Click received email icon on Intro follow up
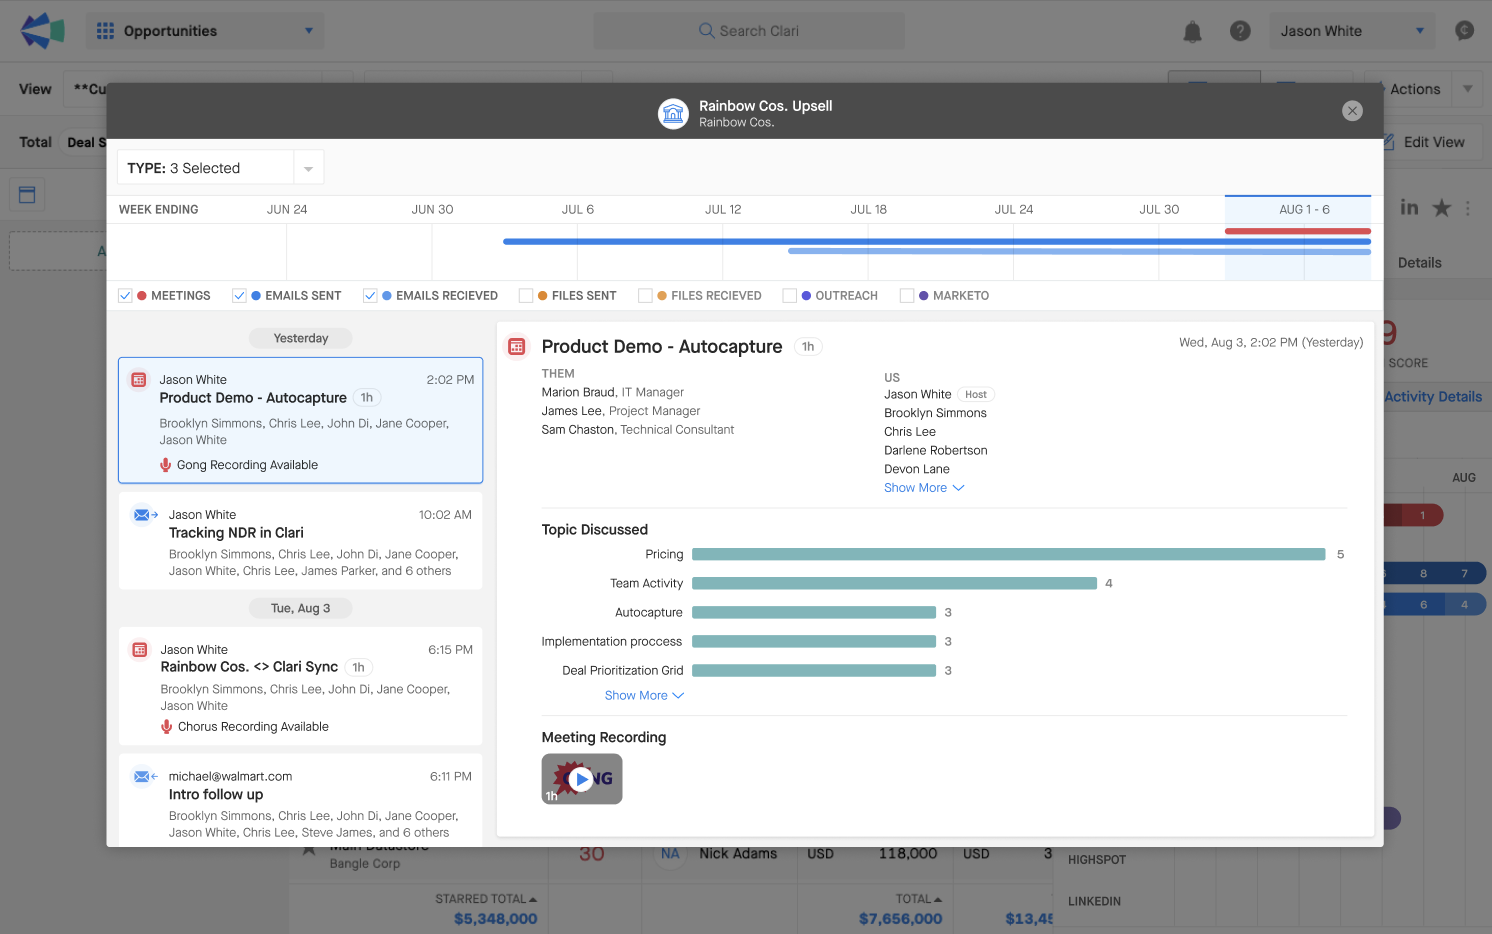1492x934 pixels. pos(146,777)
